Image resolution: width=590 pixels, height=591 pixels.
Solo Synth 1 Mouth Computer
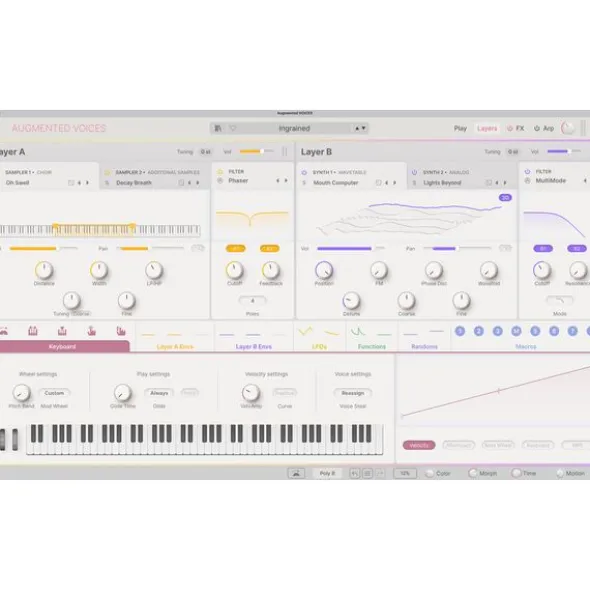coord(304,183)
